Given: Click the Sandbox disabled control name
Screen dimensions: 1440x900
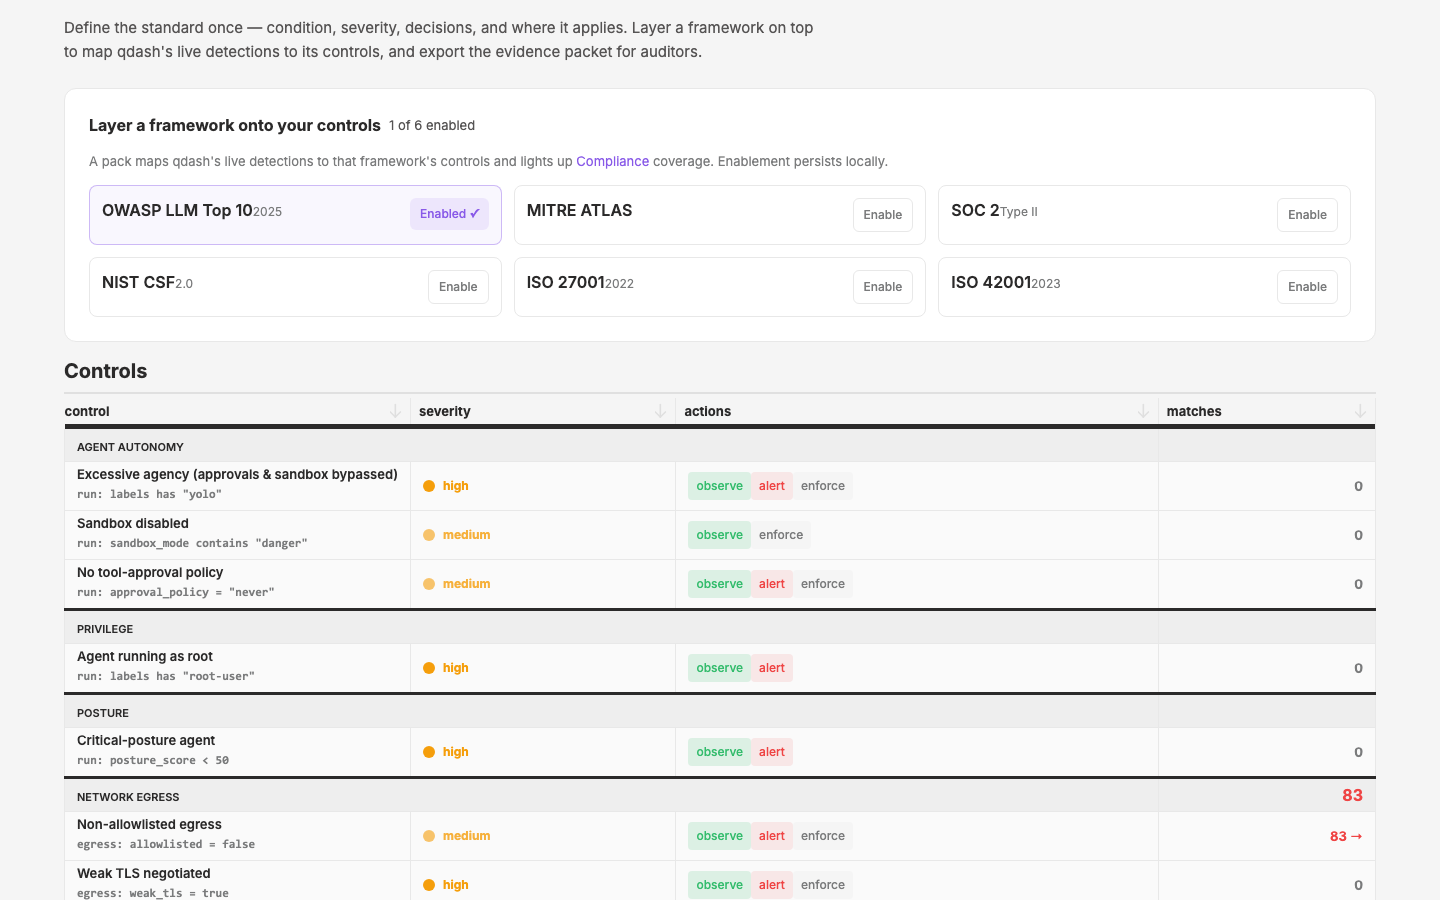Looking at the screenshot, I should (133, 523).
